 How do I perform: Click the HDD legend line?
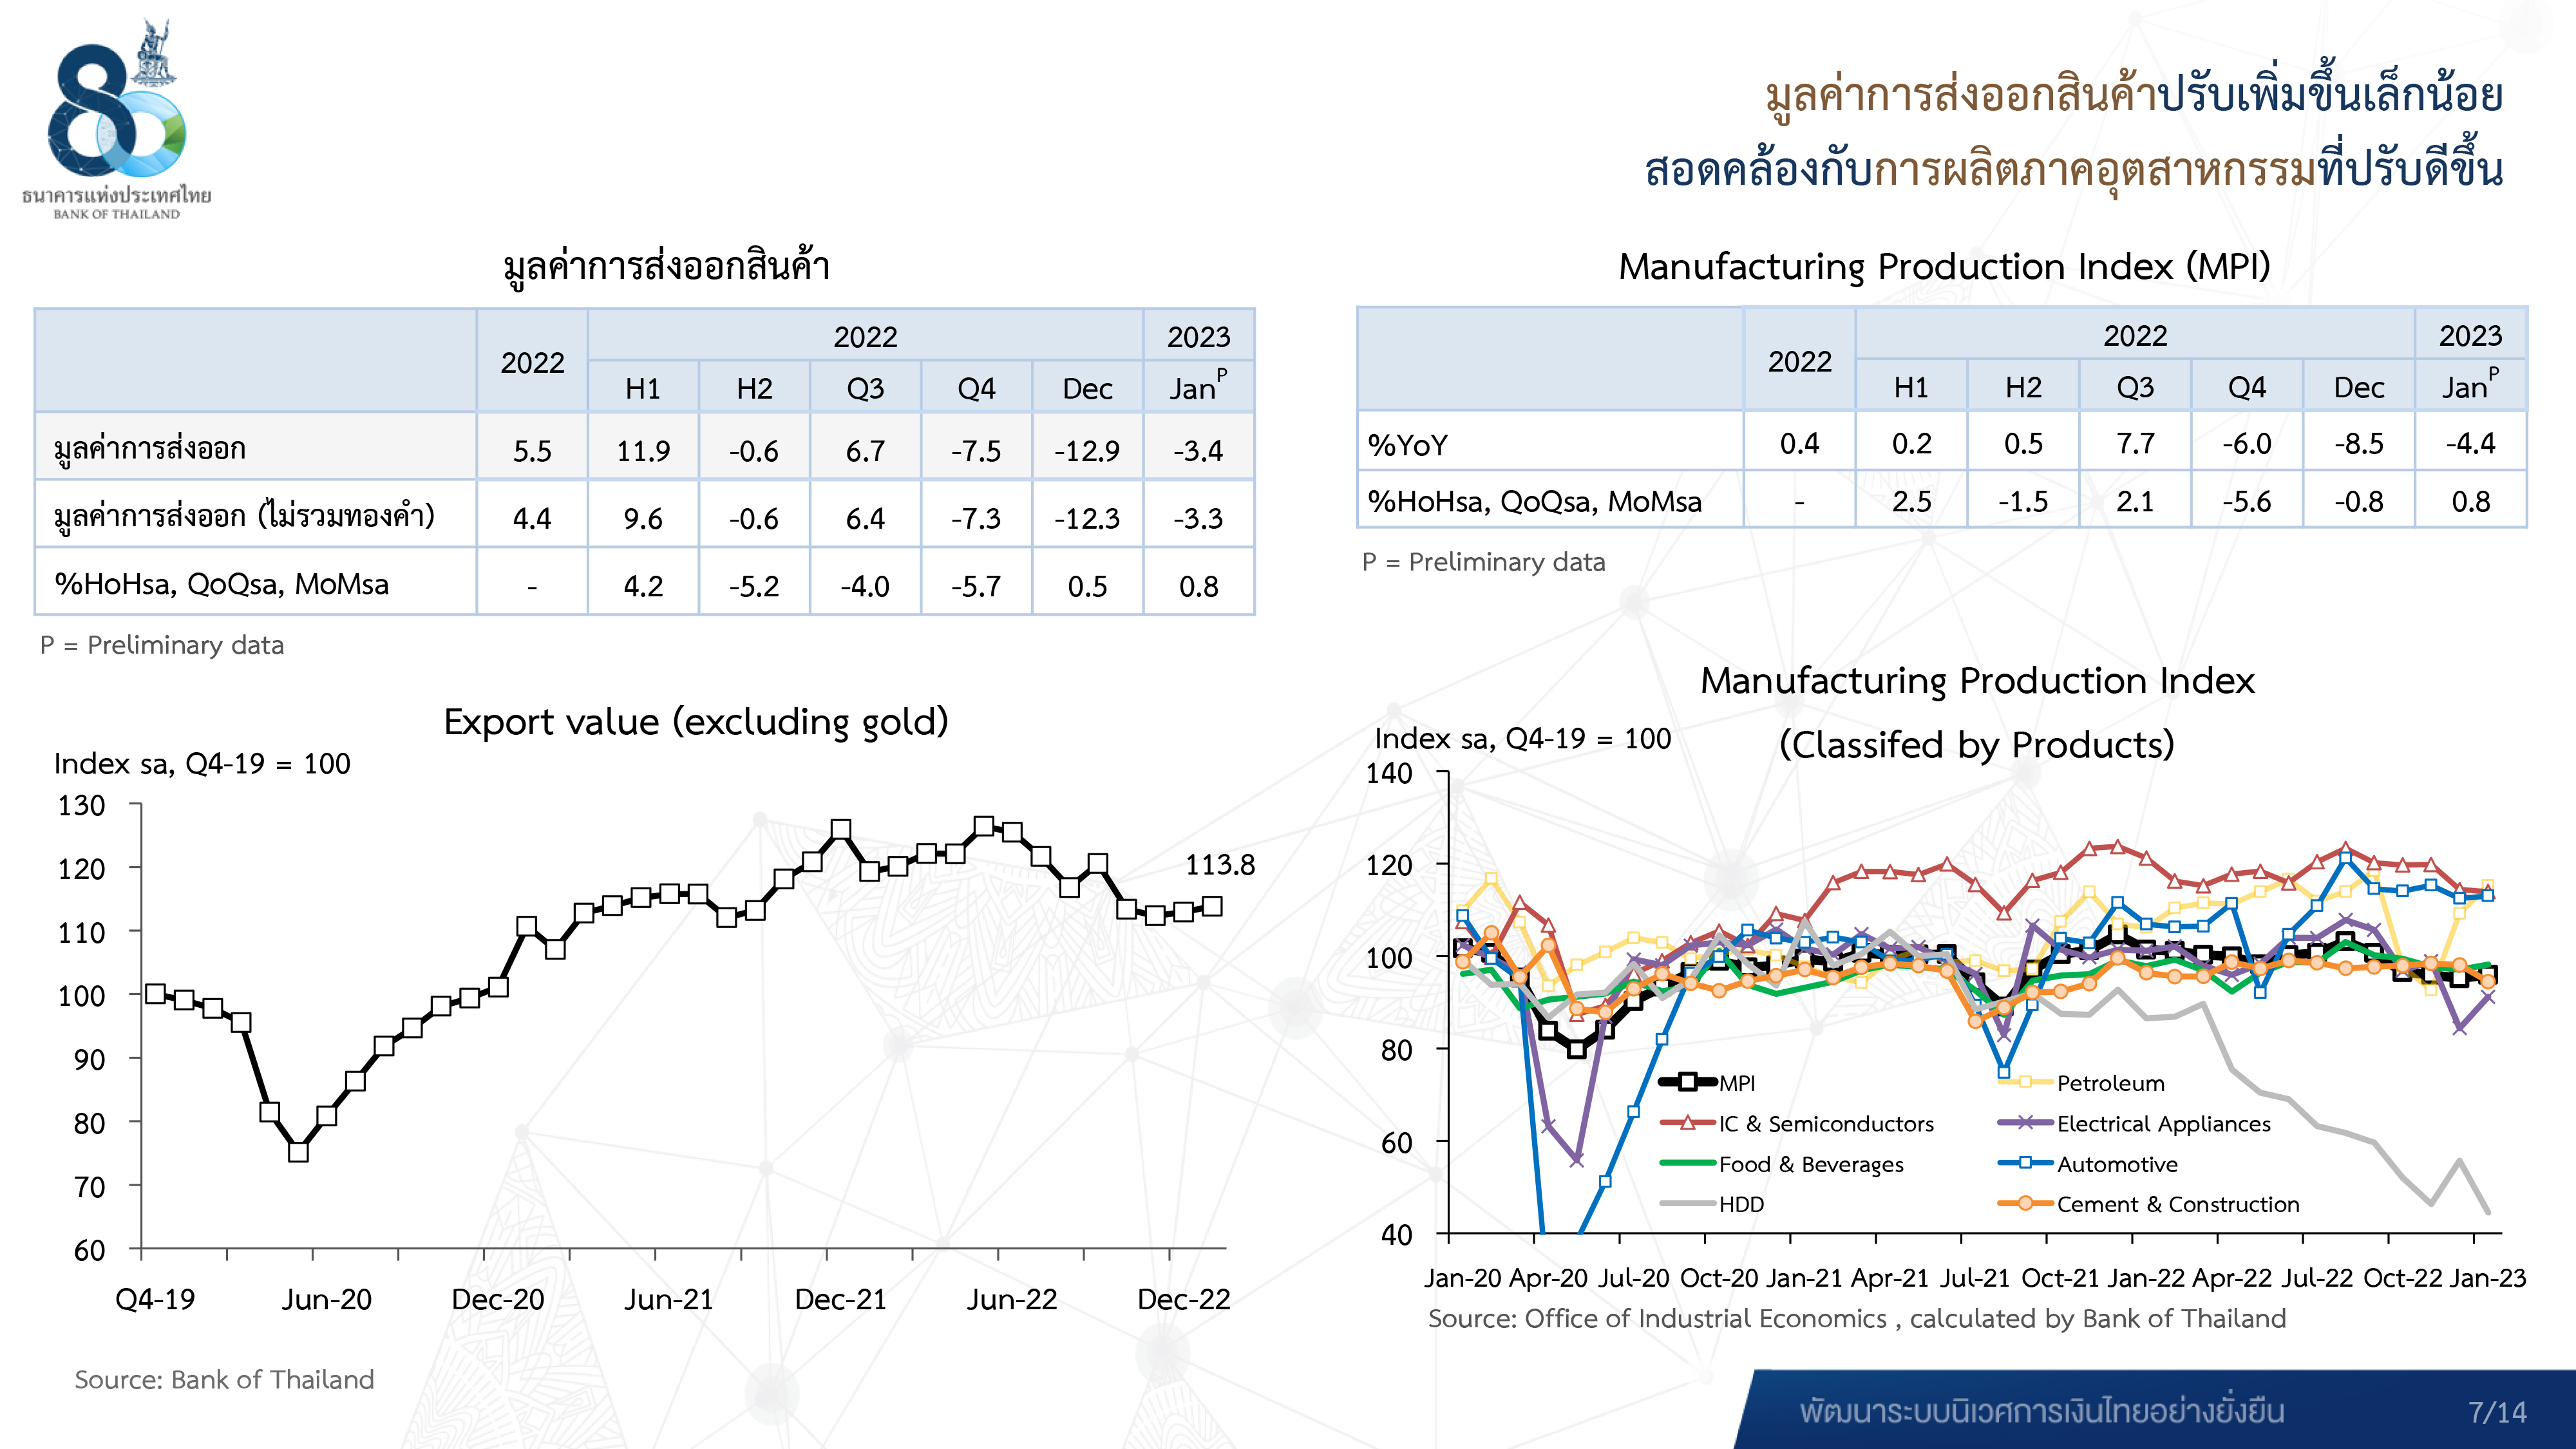coord(1688,1204)
